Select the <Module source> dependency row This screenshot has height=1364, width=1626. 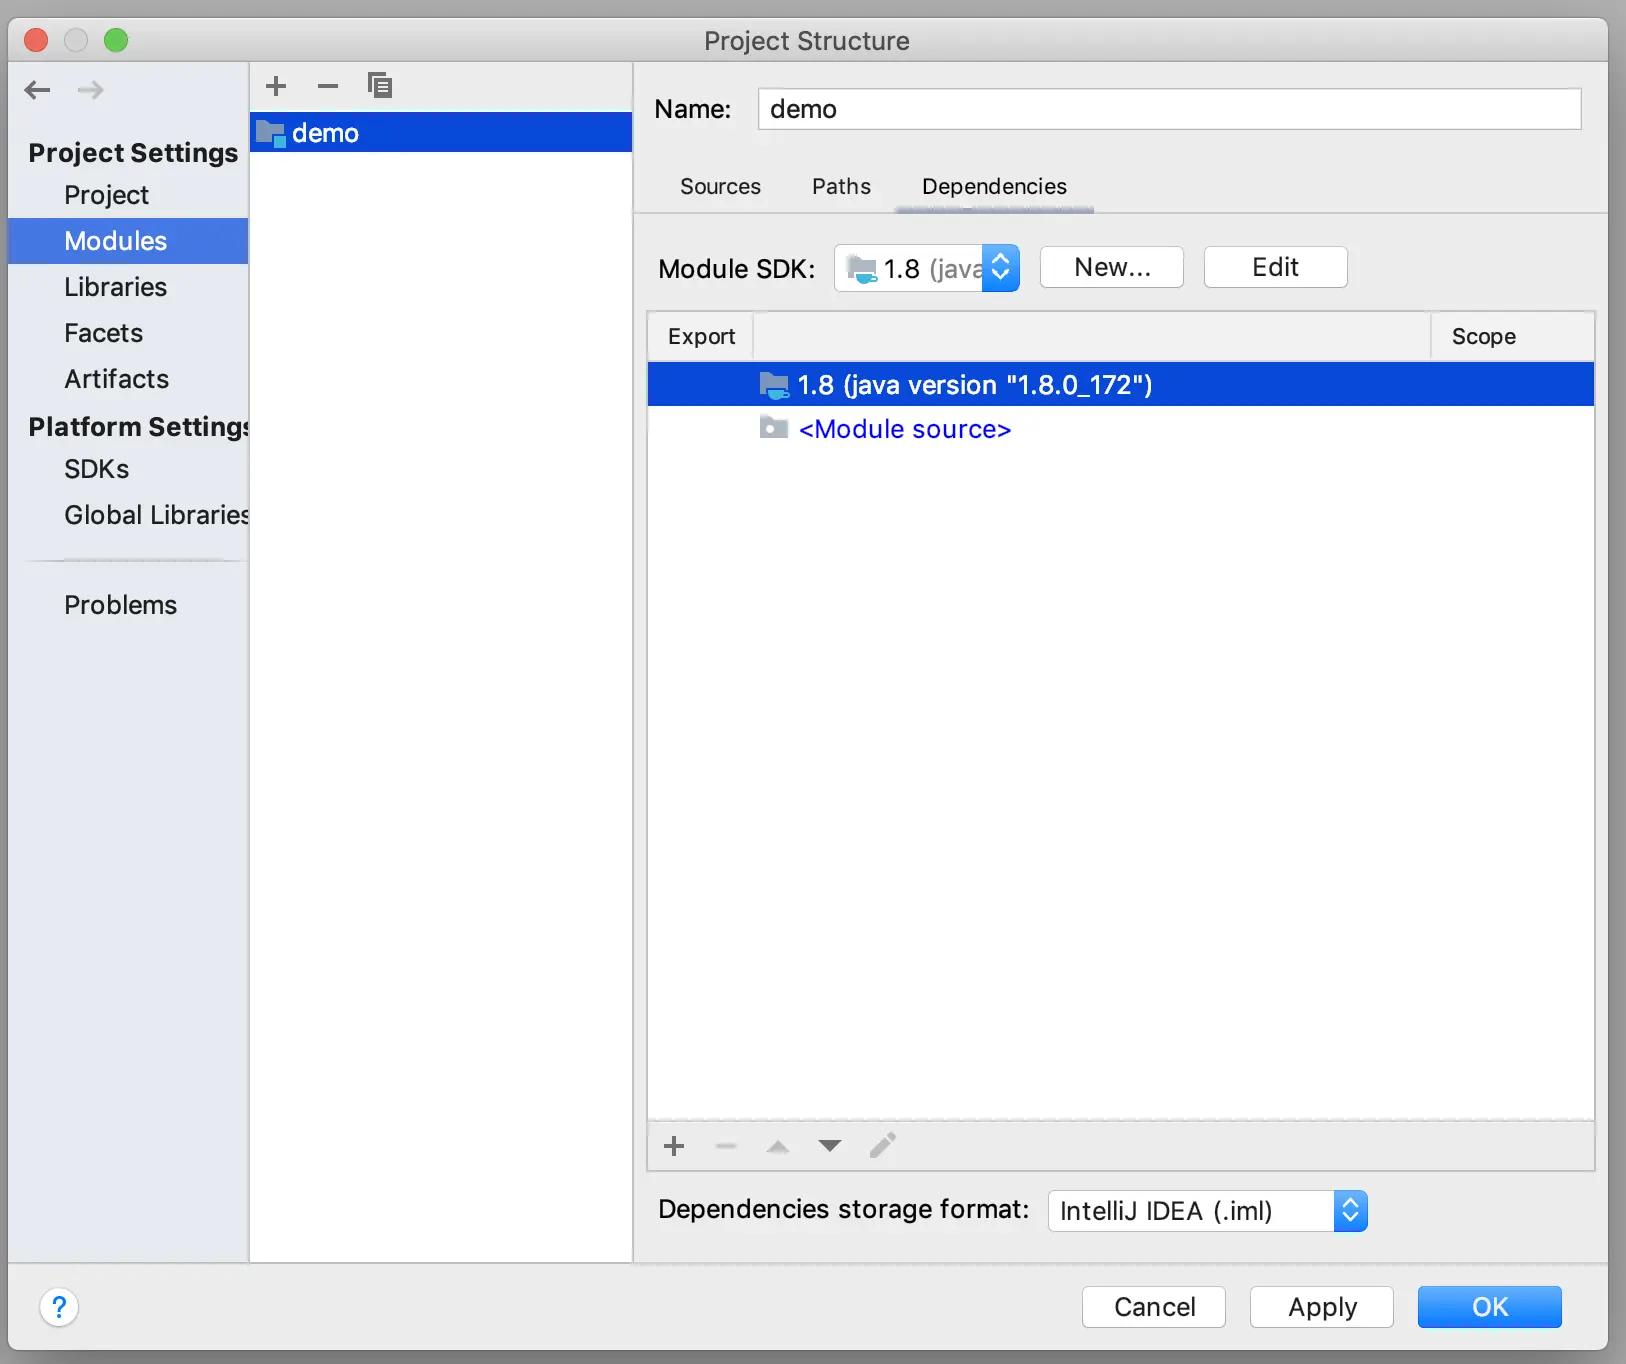coord(1121,429)
